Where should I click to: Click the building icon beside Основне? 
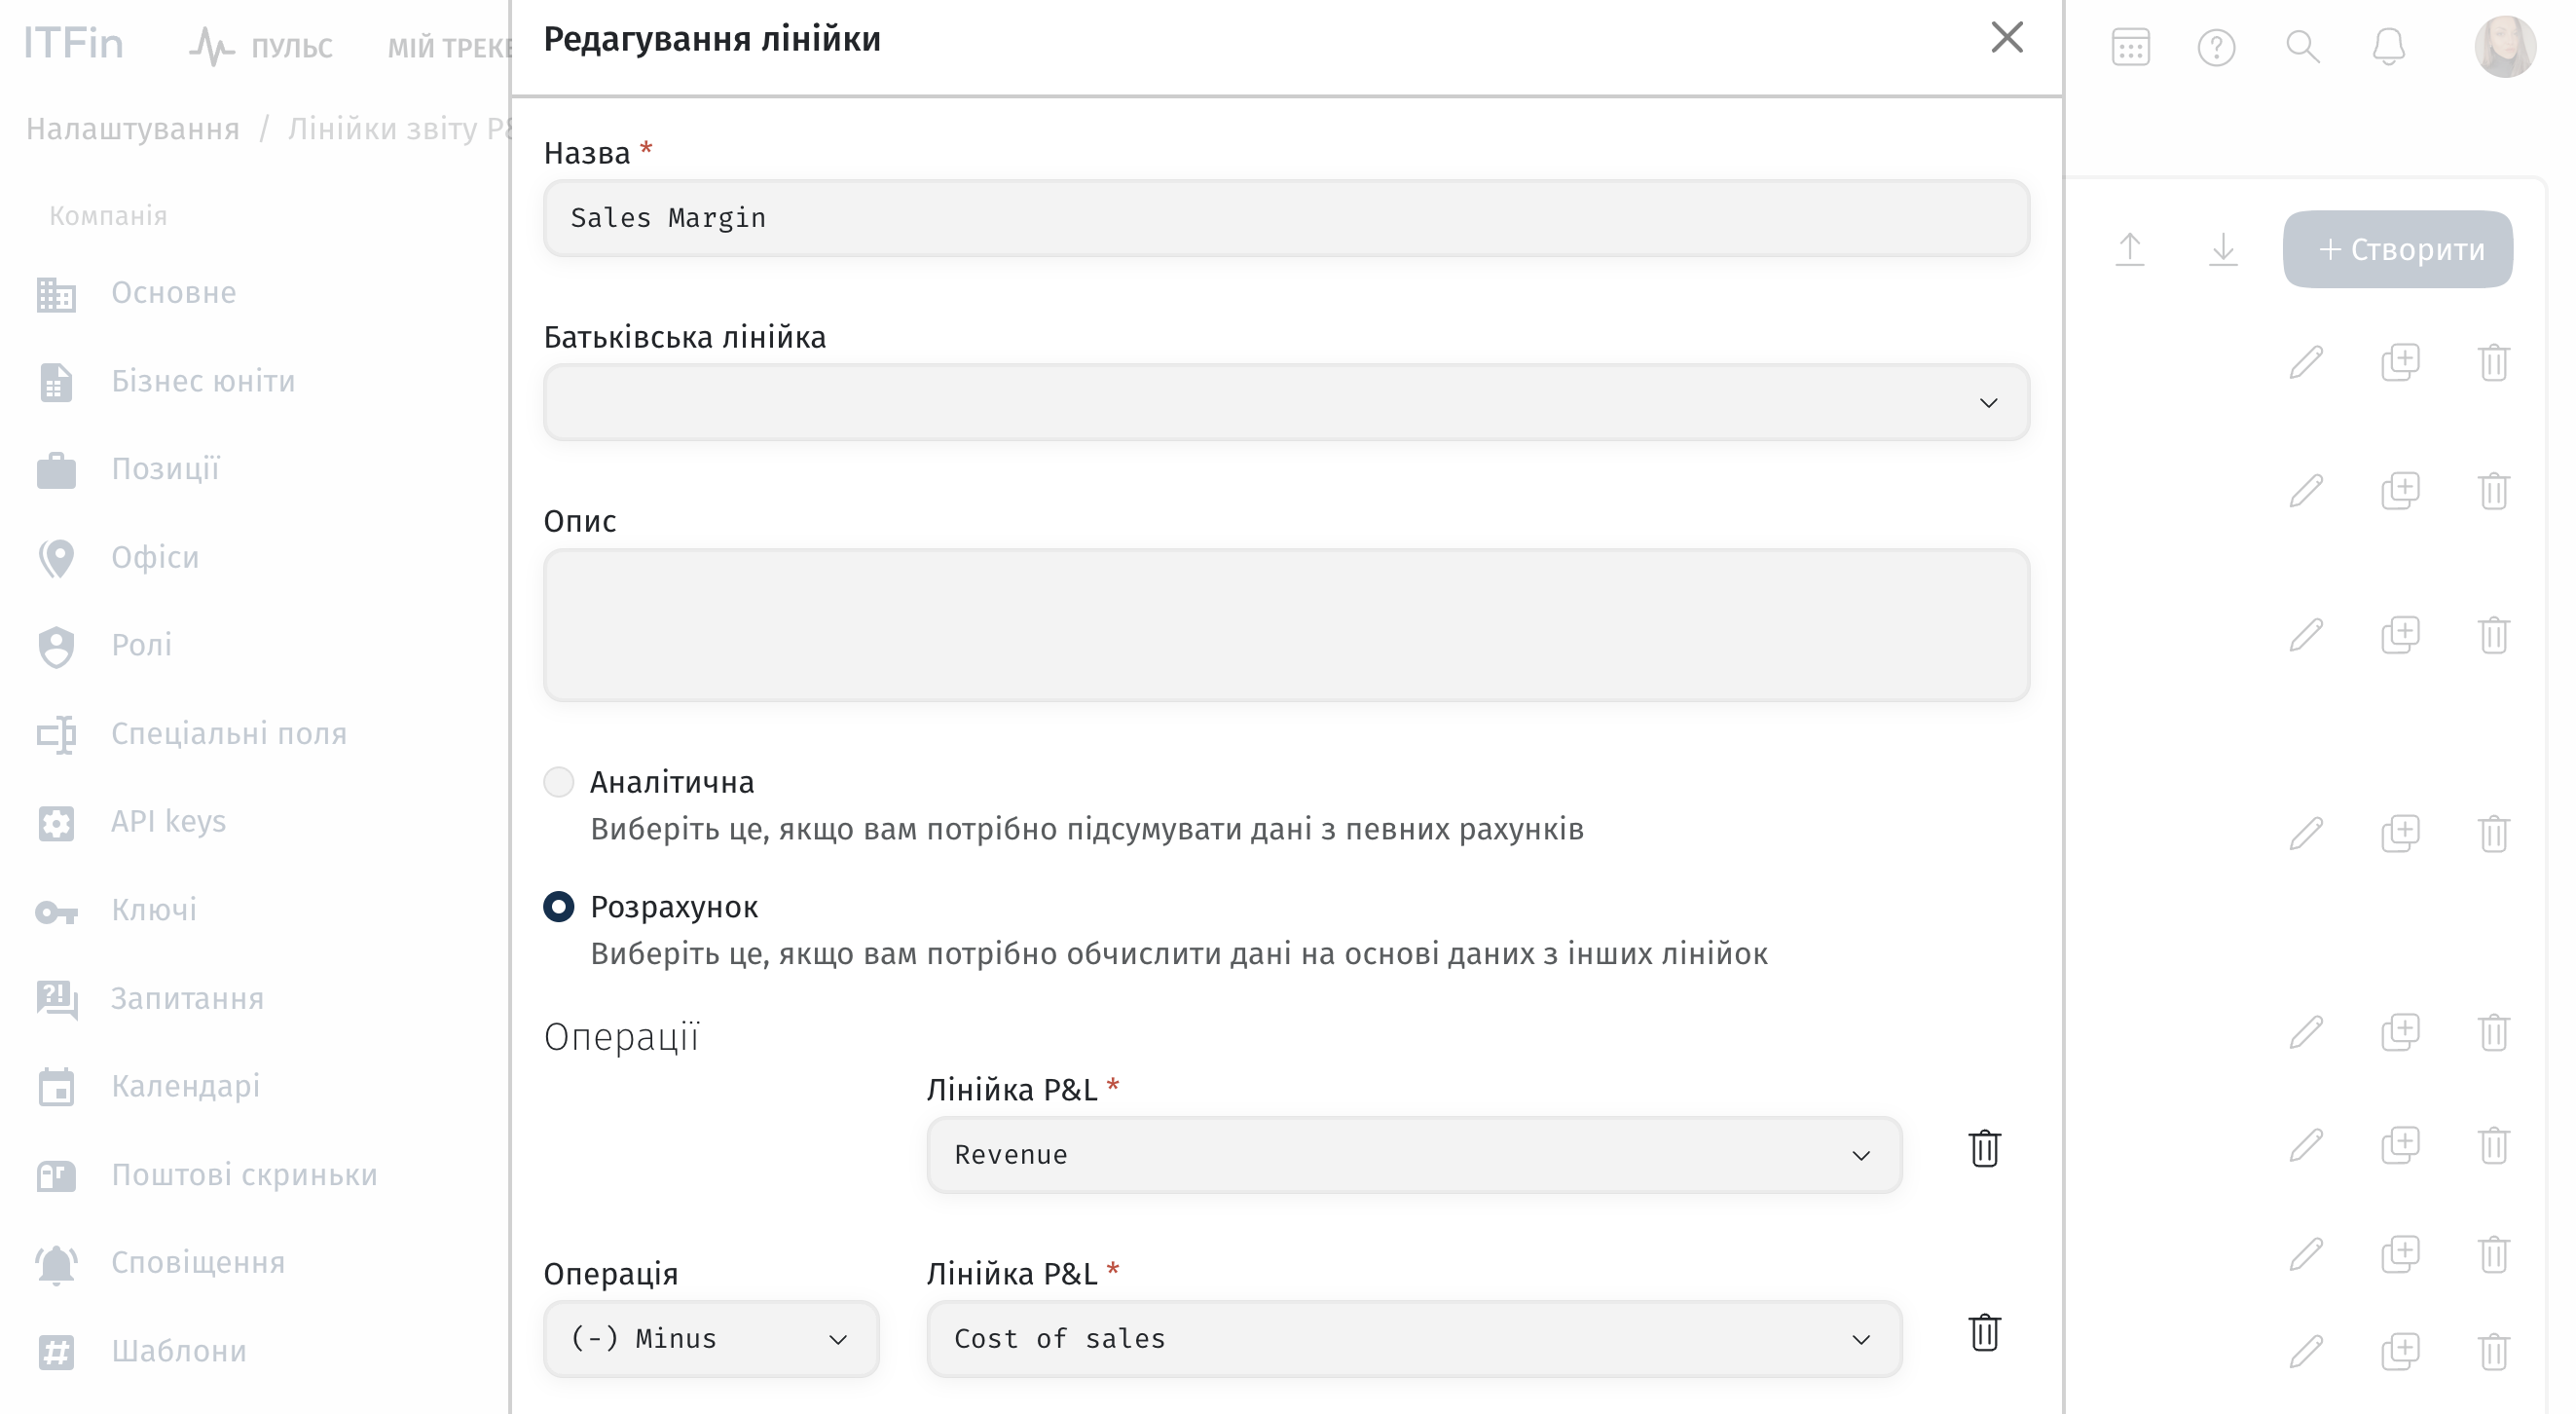pyautogui.click(x=56, y=295)
